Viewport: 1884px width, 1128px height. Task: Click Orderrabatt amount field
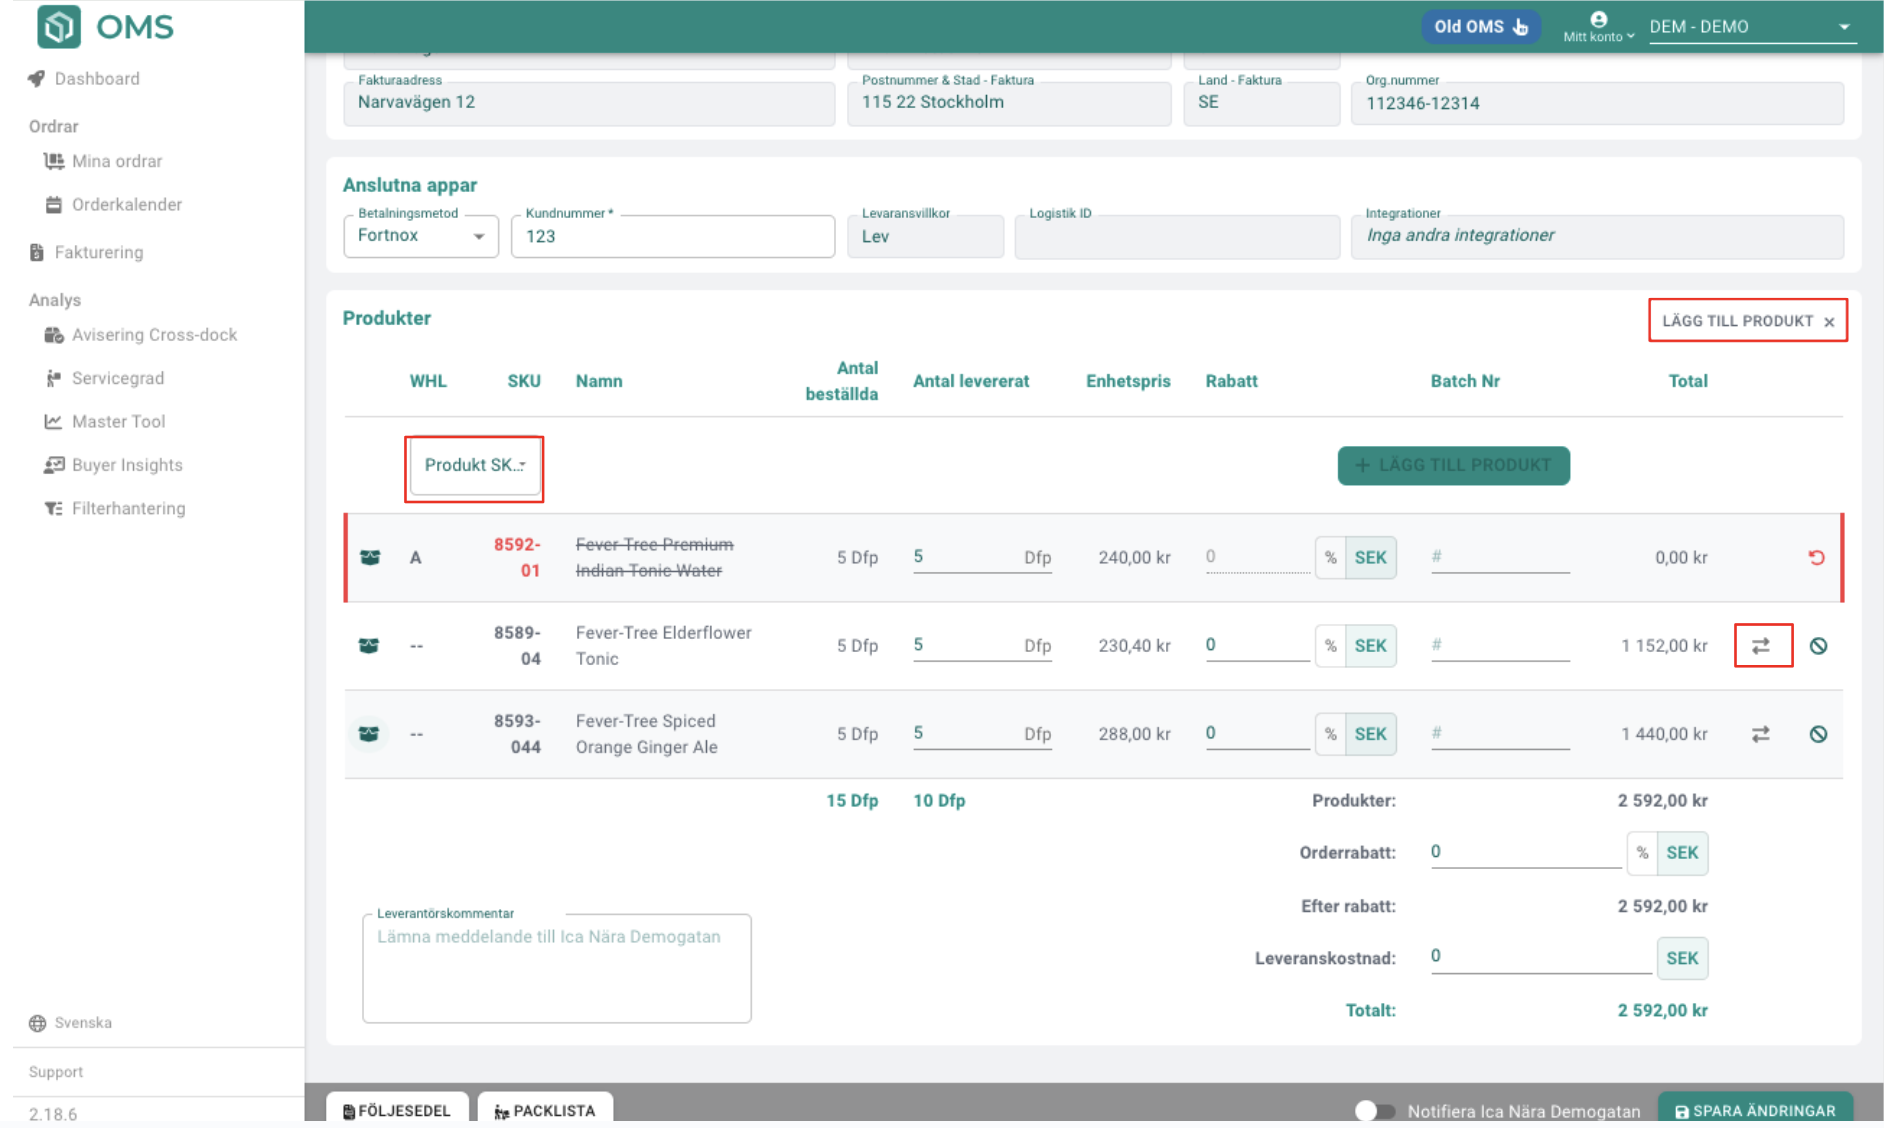(1525, 852)
